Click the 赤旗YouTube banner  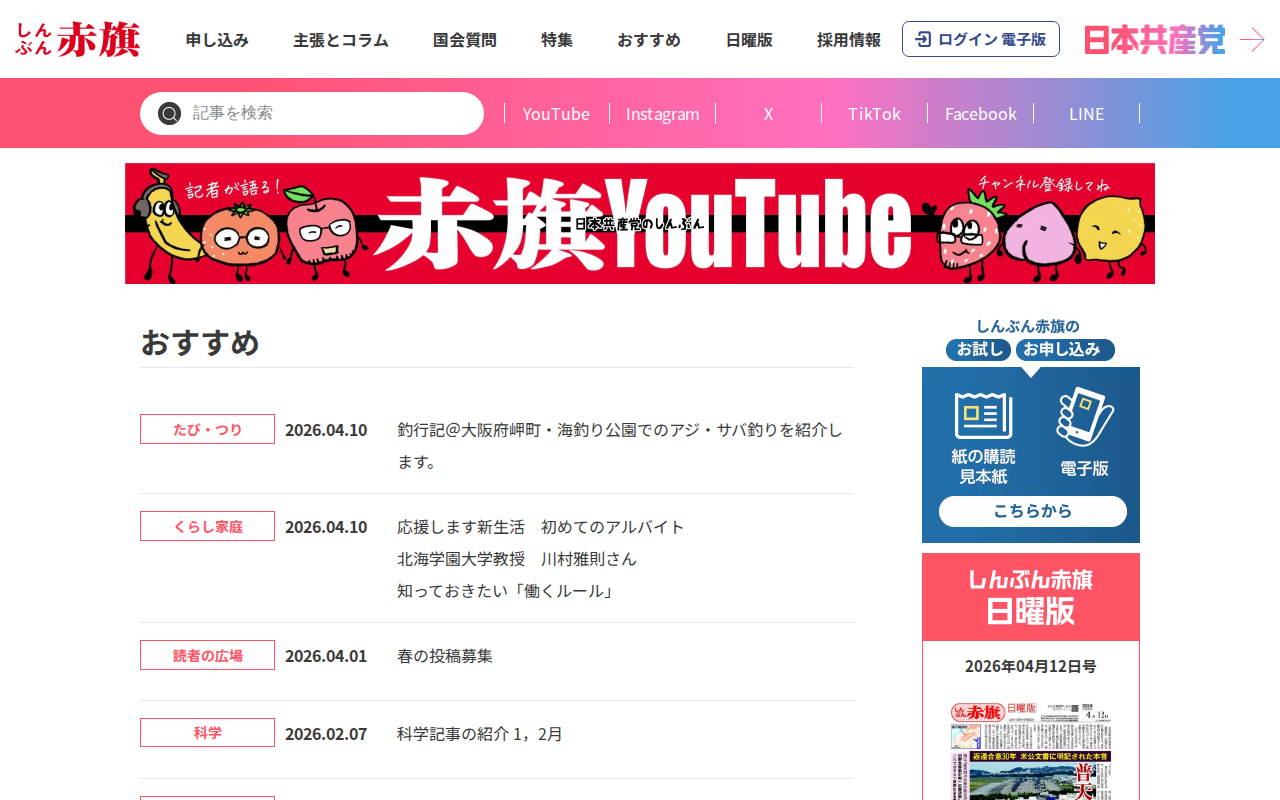tap(640, 223)
